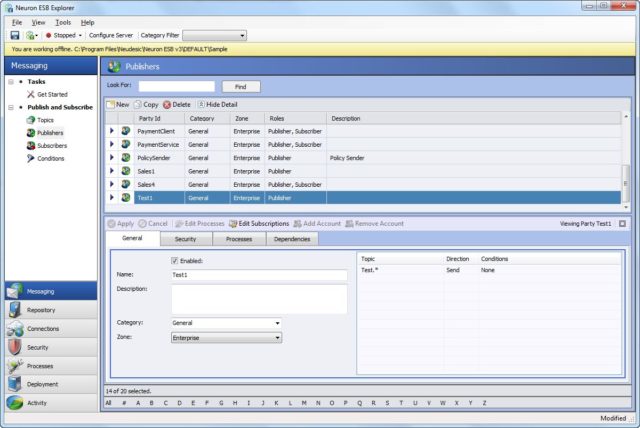This screenshot has width=640, height=428.
Task: Click the Find button
Action: [x=241, y=87]
